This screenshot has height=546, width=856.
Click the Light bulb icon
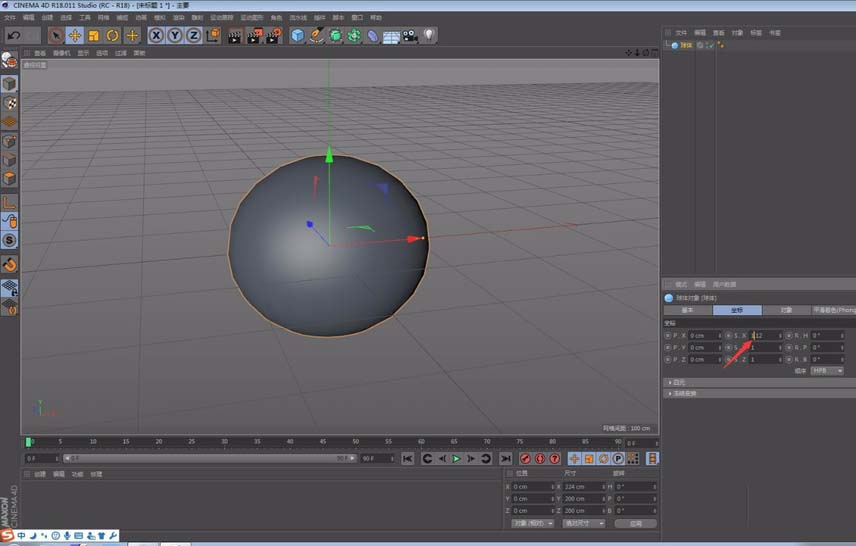429,36
